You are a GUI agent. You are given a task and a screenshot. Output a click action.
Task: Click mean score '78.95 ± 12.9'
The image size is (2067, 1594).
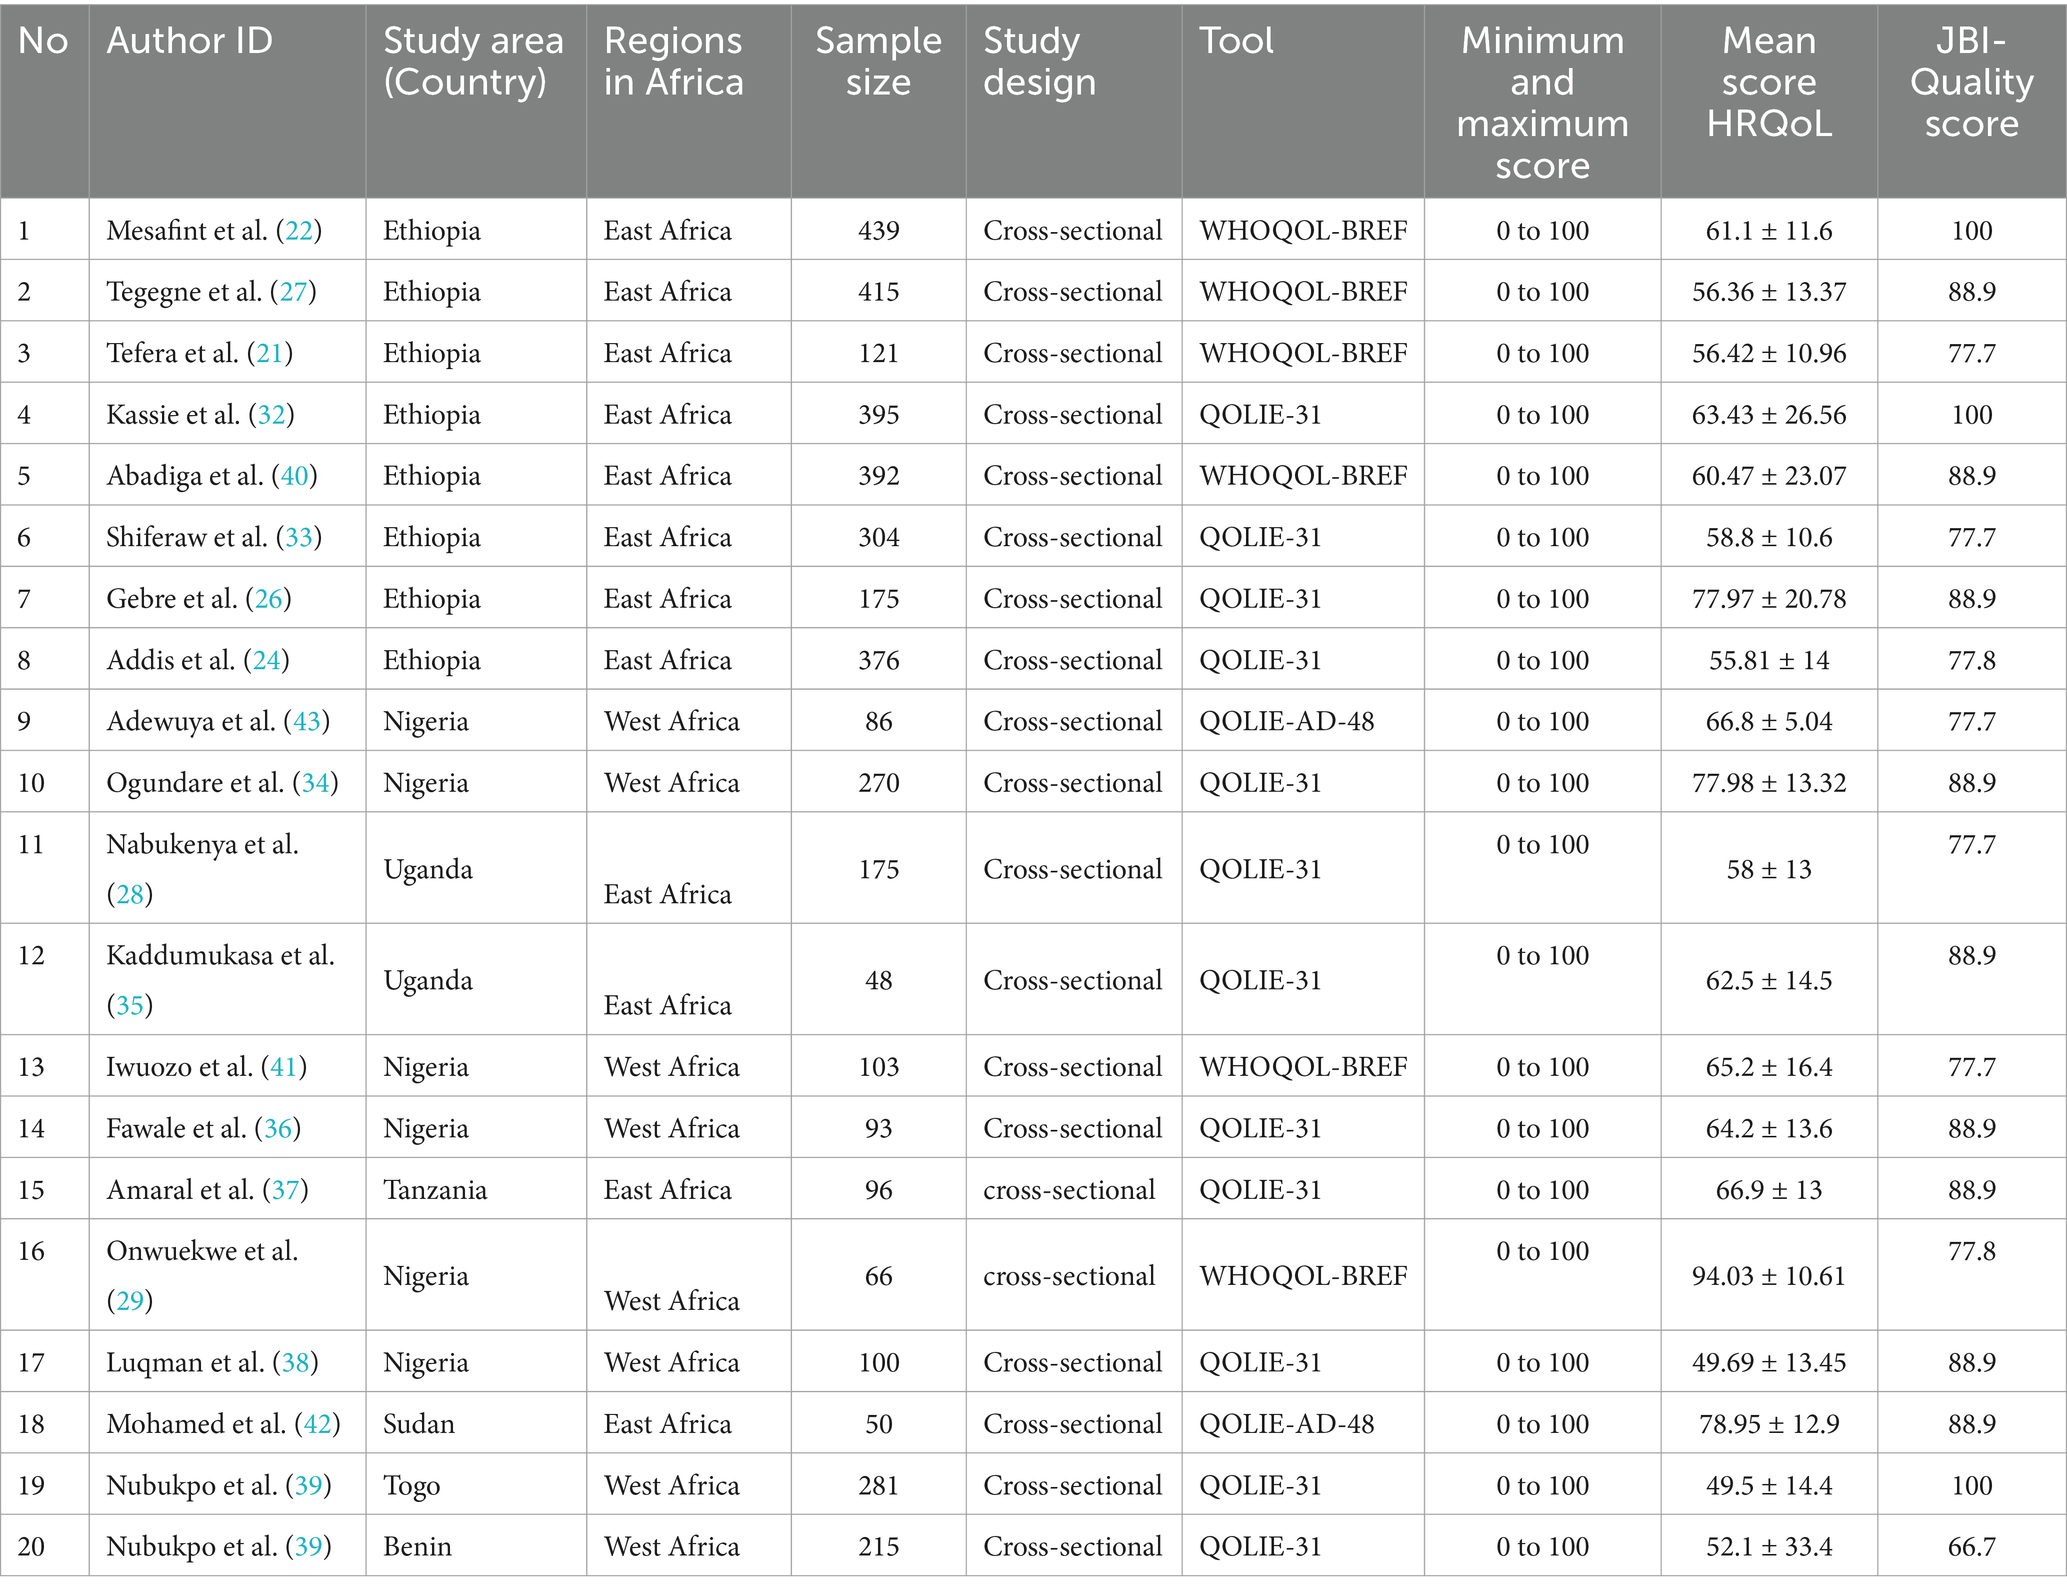(x=1769, y=1424)
